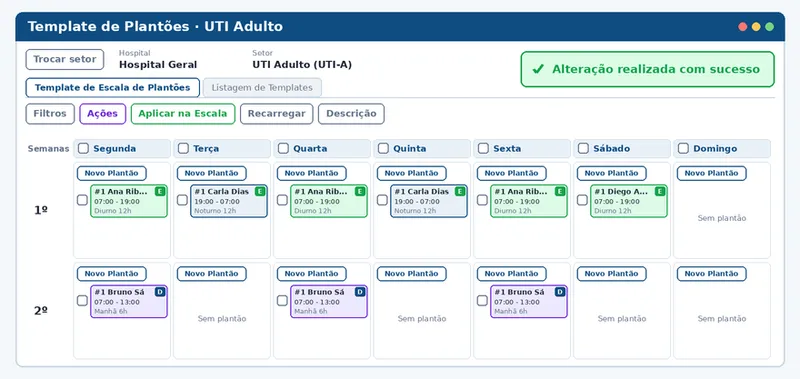Image resolution: width=800 pixels, height=379 pixels.
Task: Add Novo Plantão on Terça week 2
Action: (x=212, y=274)
